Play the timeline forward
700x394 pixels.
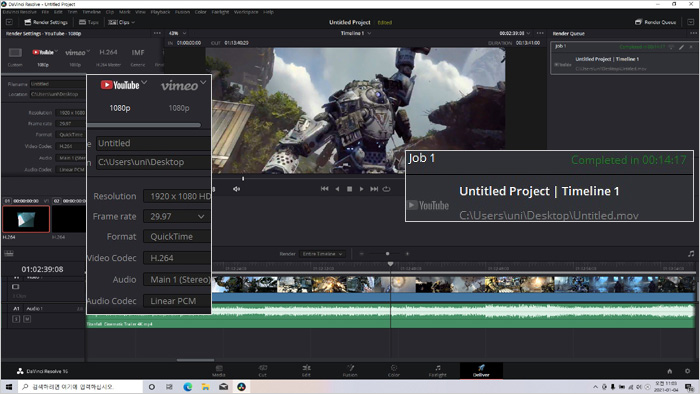coord(362,189)
